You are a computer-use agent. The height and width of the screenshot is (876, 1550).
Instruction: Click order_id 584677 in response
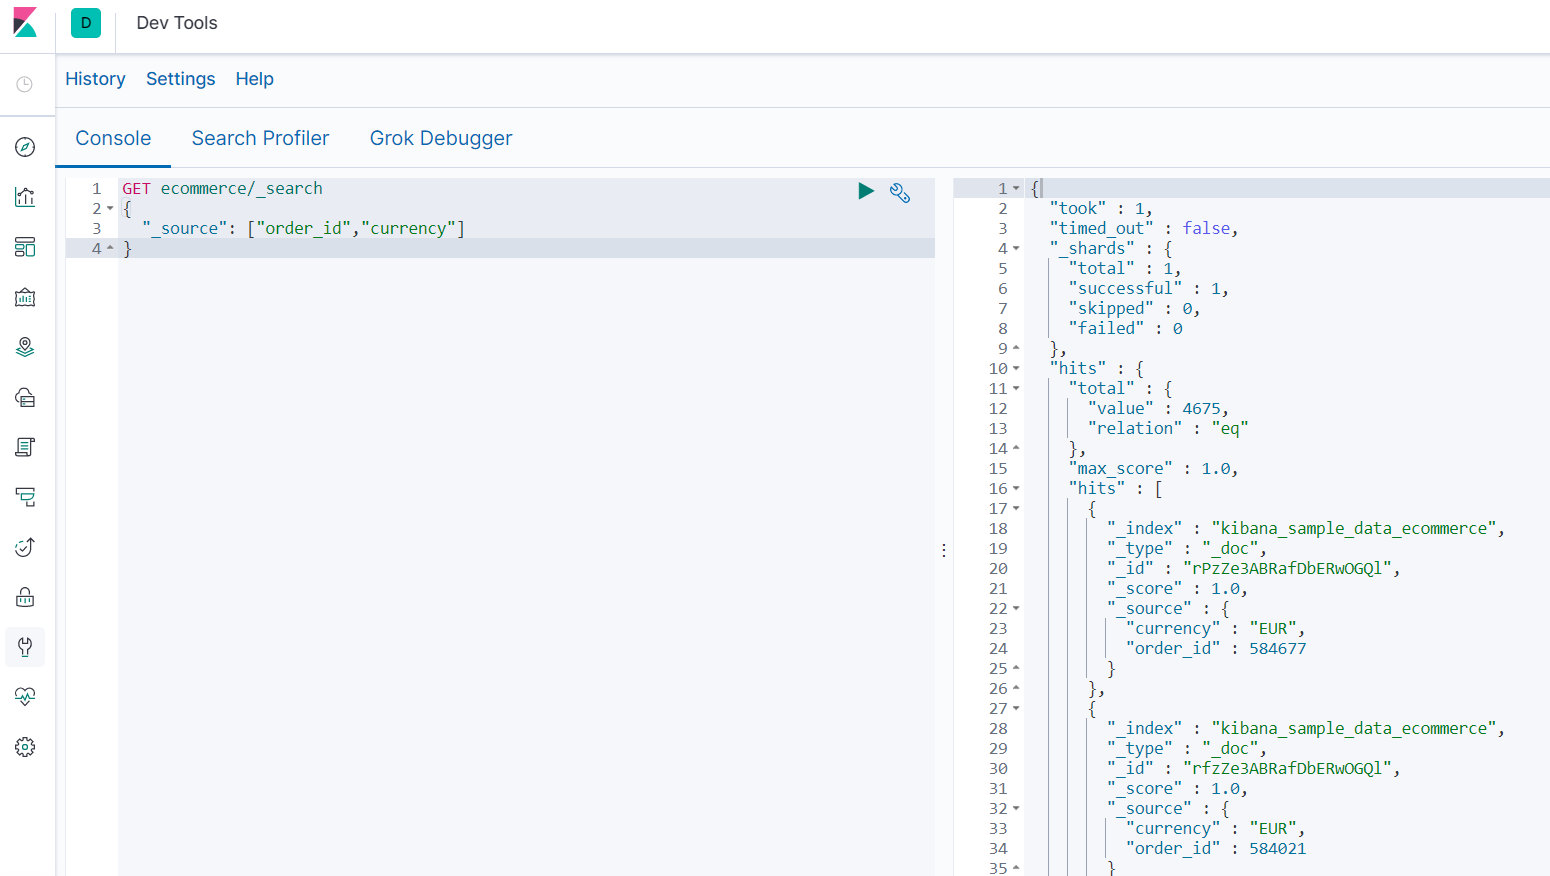click(1277, 648)
